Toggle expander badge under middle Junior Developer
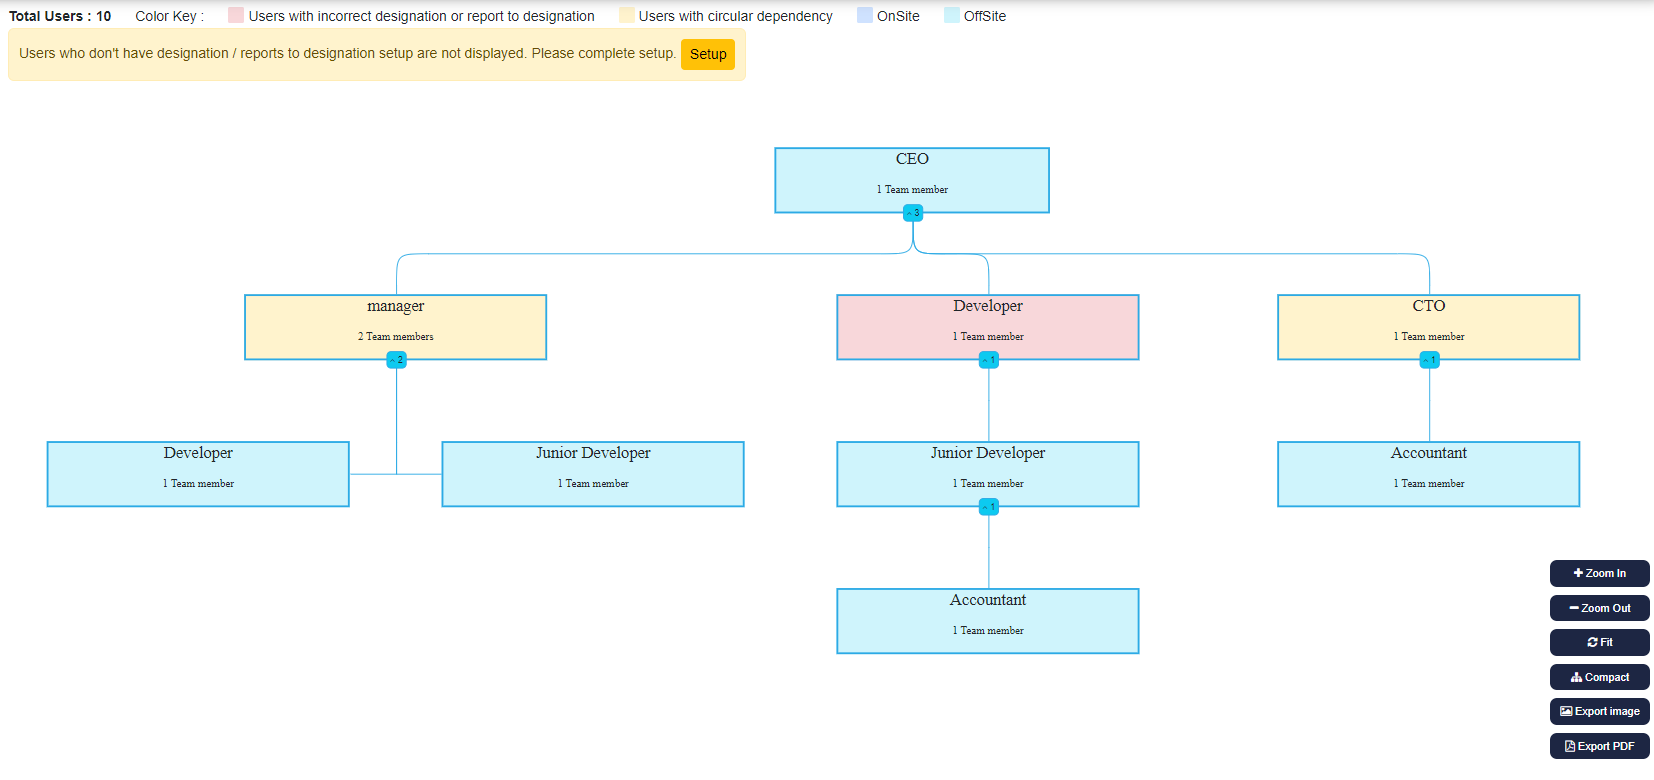Viewport: 1654px width, 780px height. [988, 507]
